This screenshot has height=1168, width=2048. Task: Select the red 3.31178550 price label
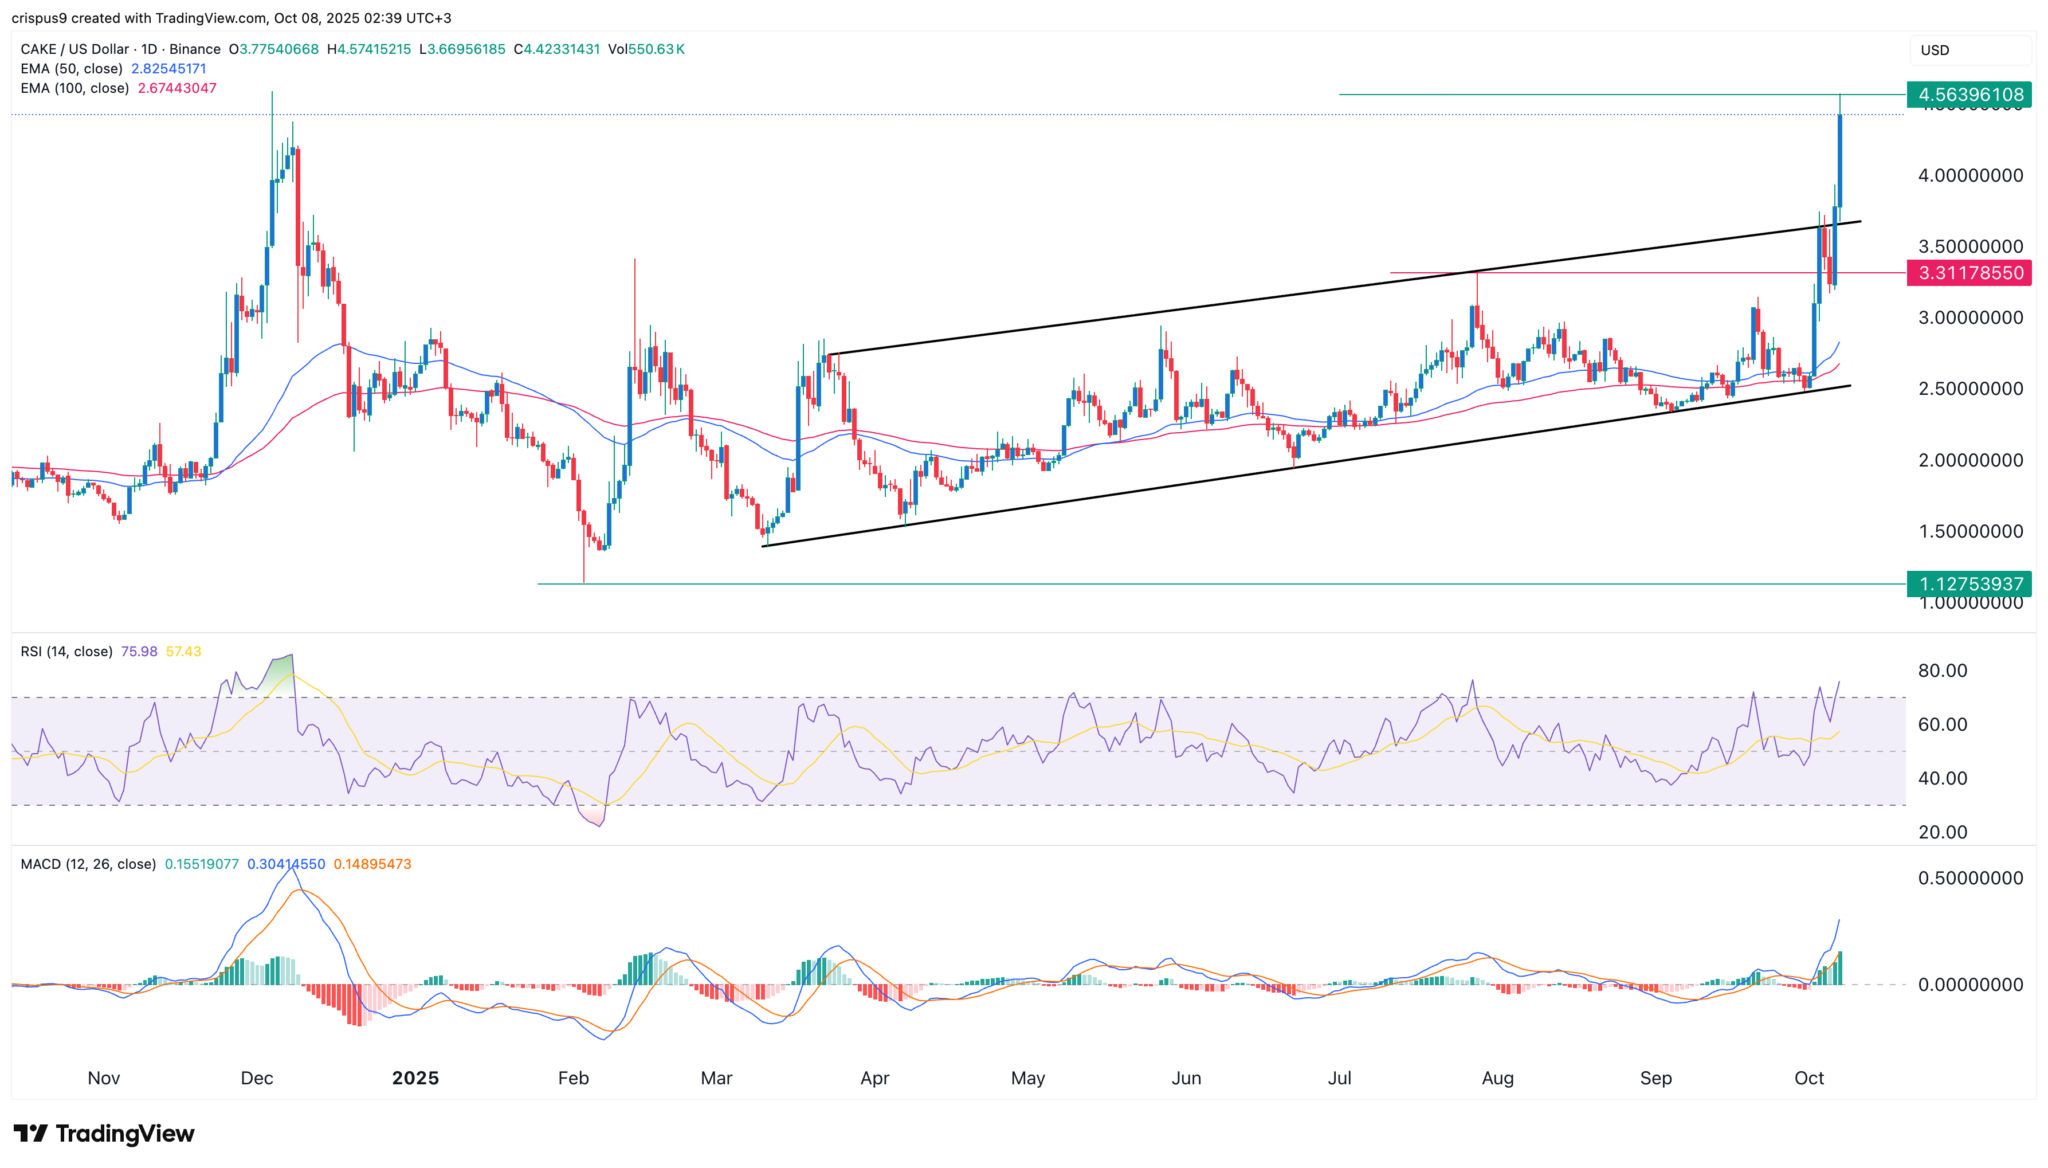[x=1969, y=273]
